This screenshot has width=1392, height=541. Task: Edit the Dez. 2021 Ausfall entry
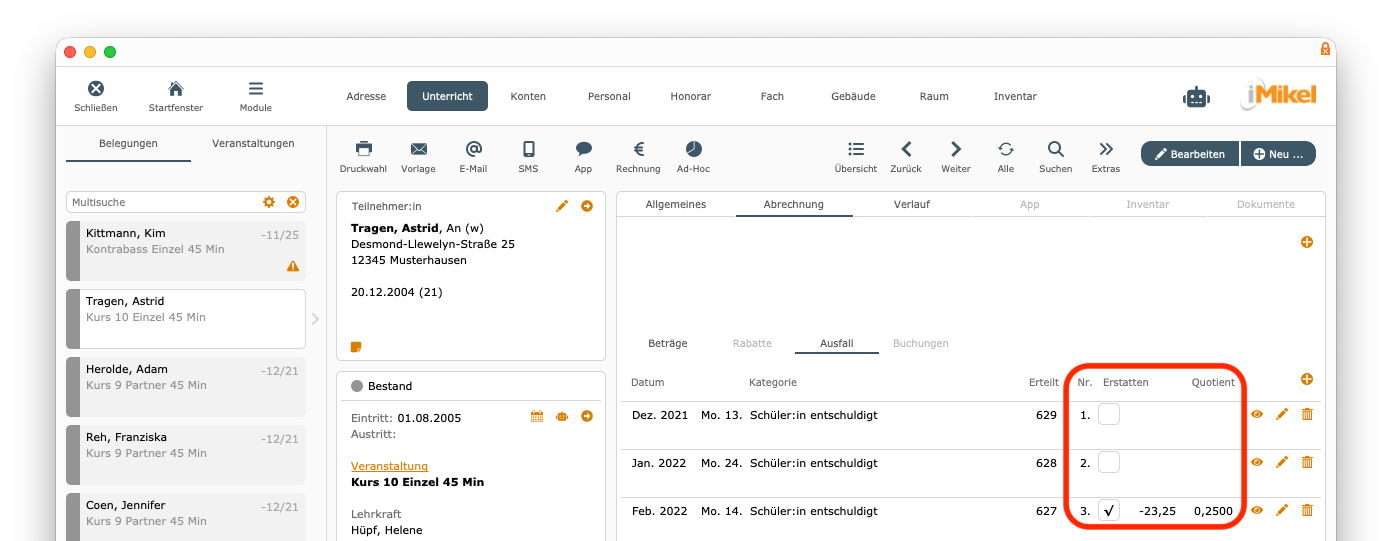[1282, 414]
